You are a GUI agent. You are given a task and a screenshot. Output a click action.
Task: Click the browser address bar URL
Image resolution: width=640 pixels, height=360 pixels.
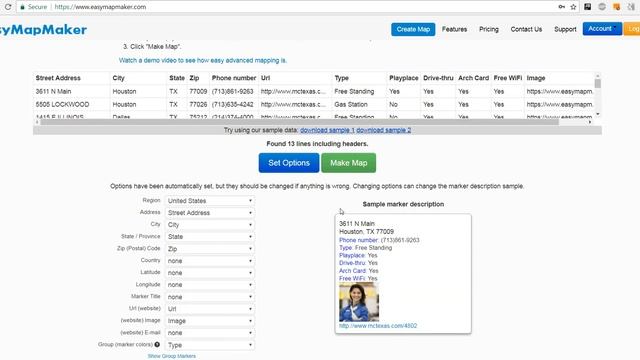100,7
